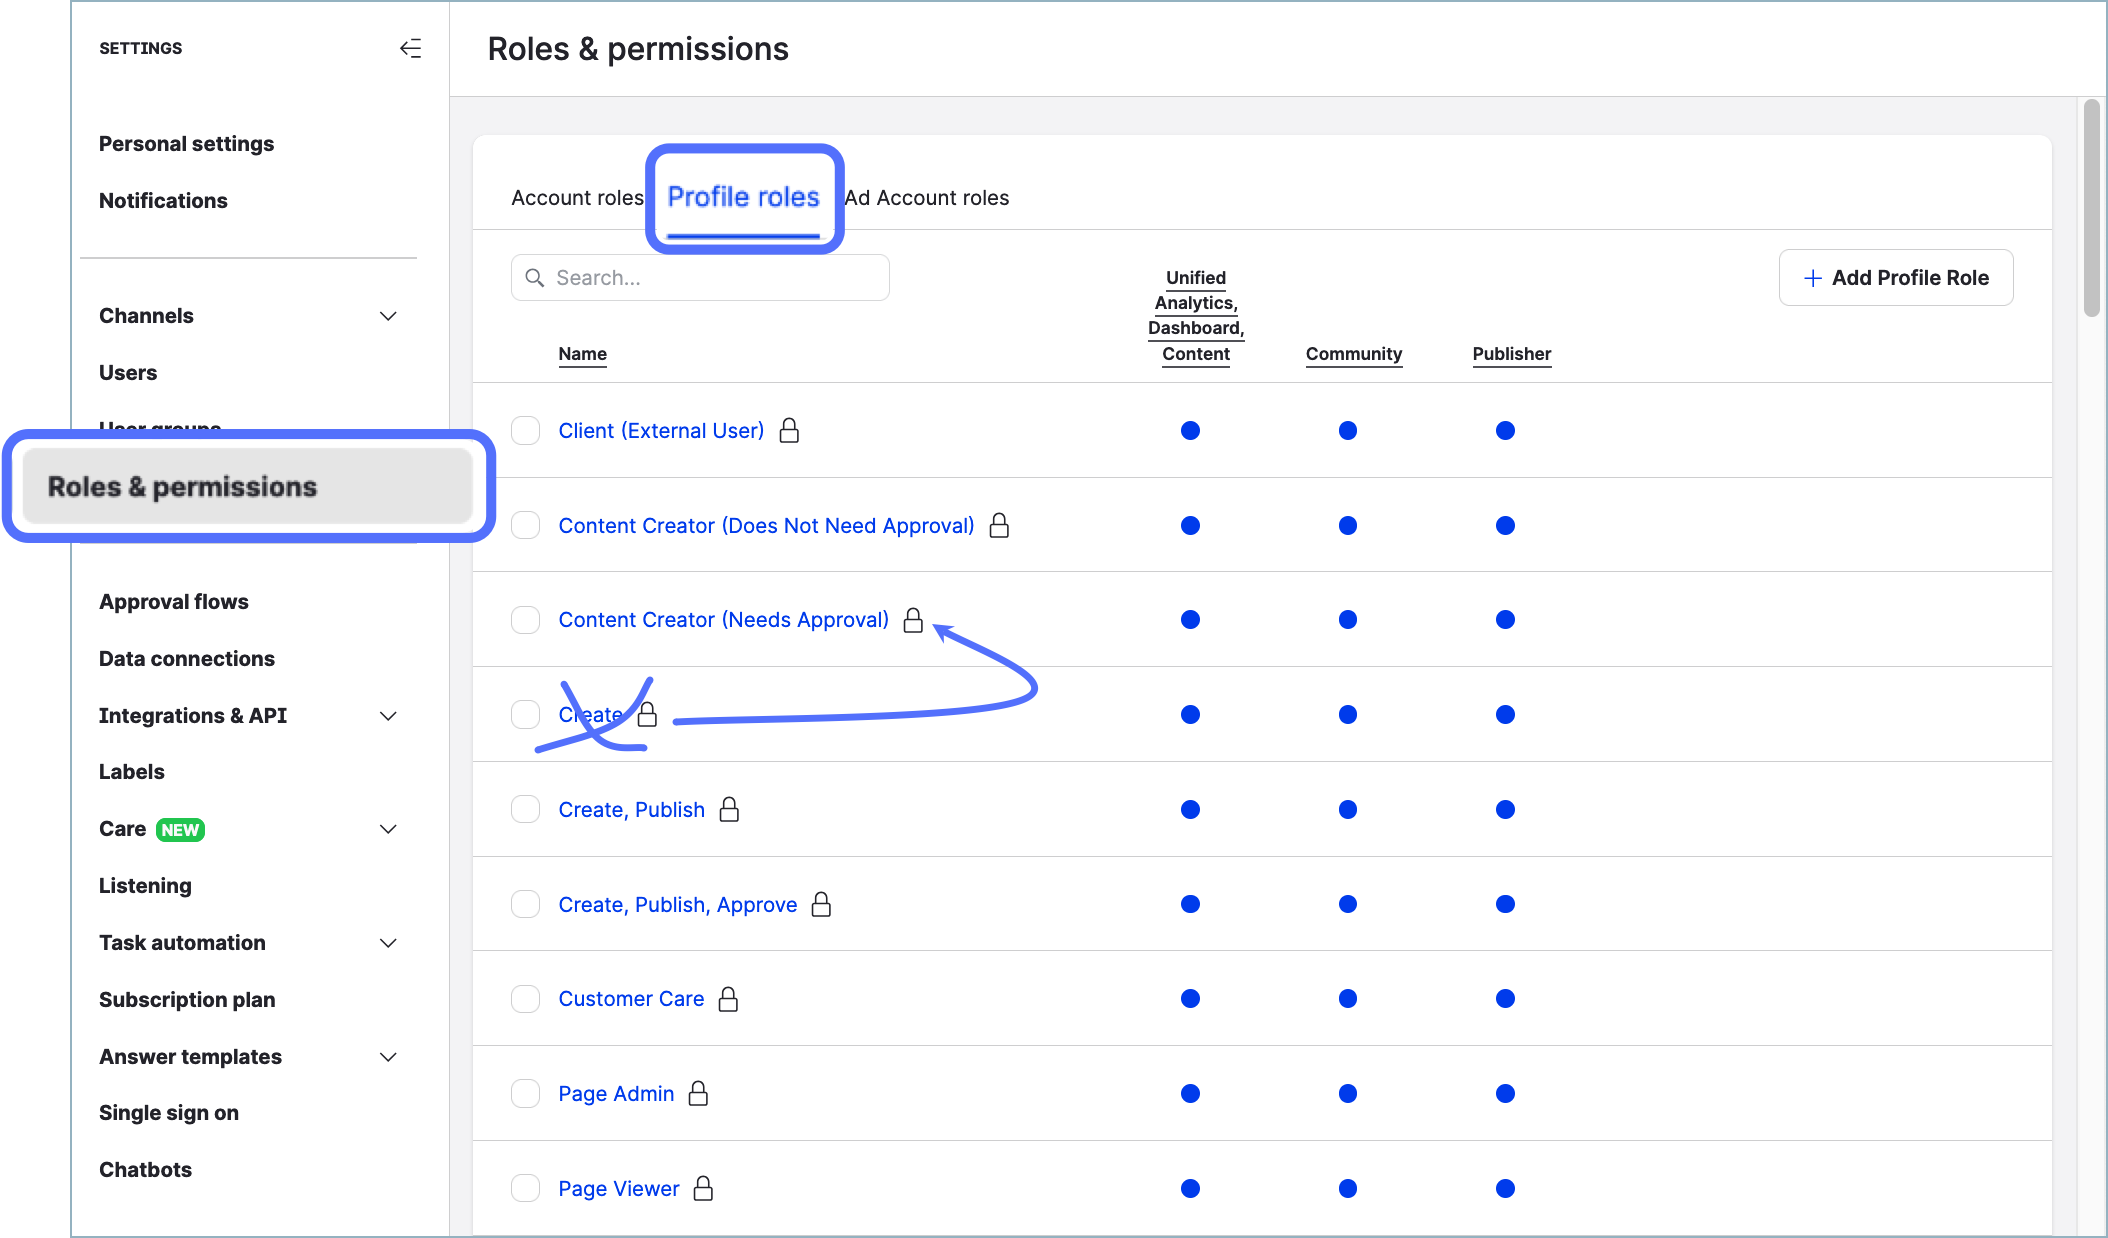
Task: Click the vertical scrollbar thumb
Action: pos(2091,208)
